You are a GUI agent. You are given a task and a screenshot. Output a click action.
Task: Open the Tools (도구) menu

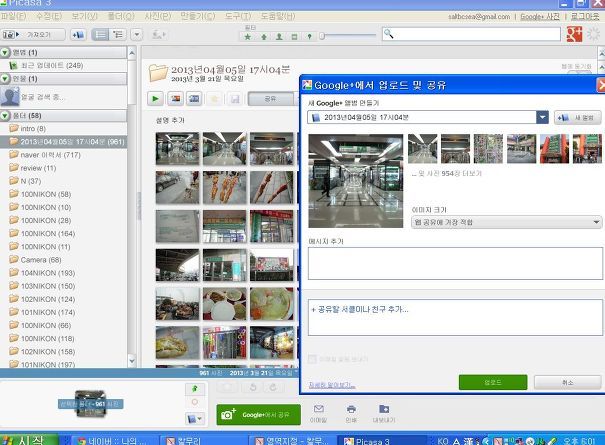[238, 16]
